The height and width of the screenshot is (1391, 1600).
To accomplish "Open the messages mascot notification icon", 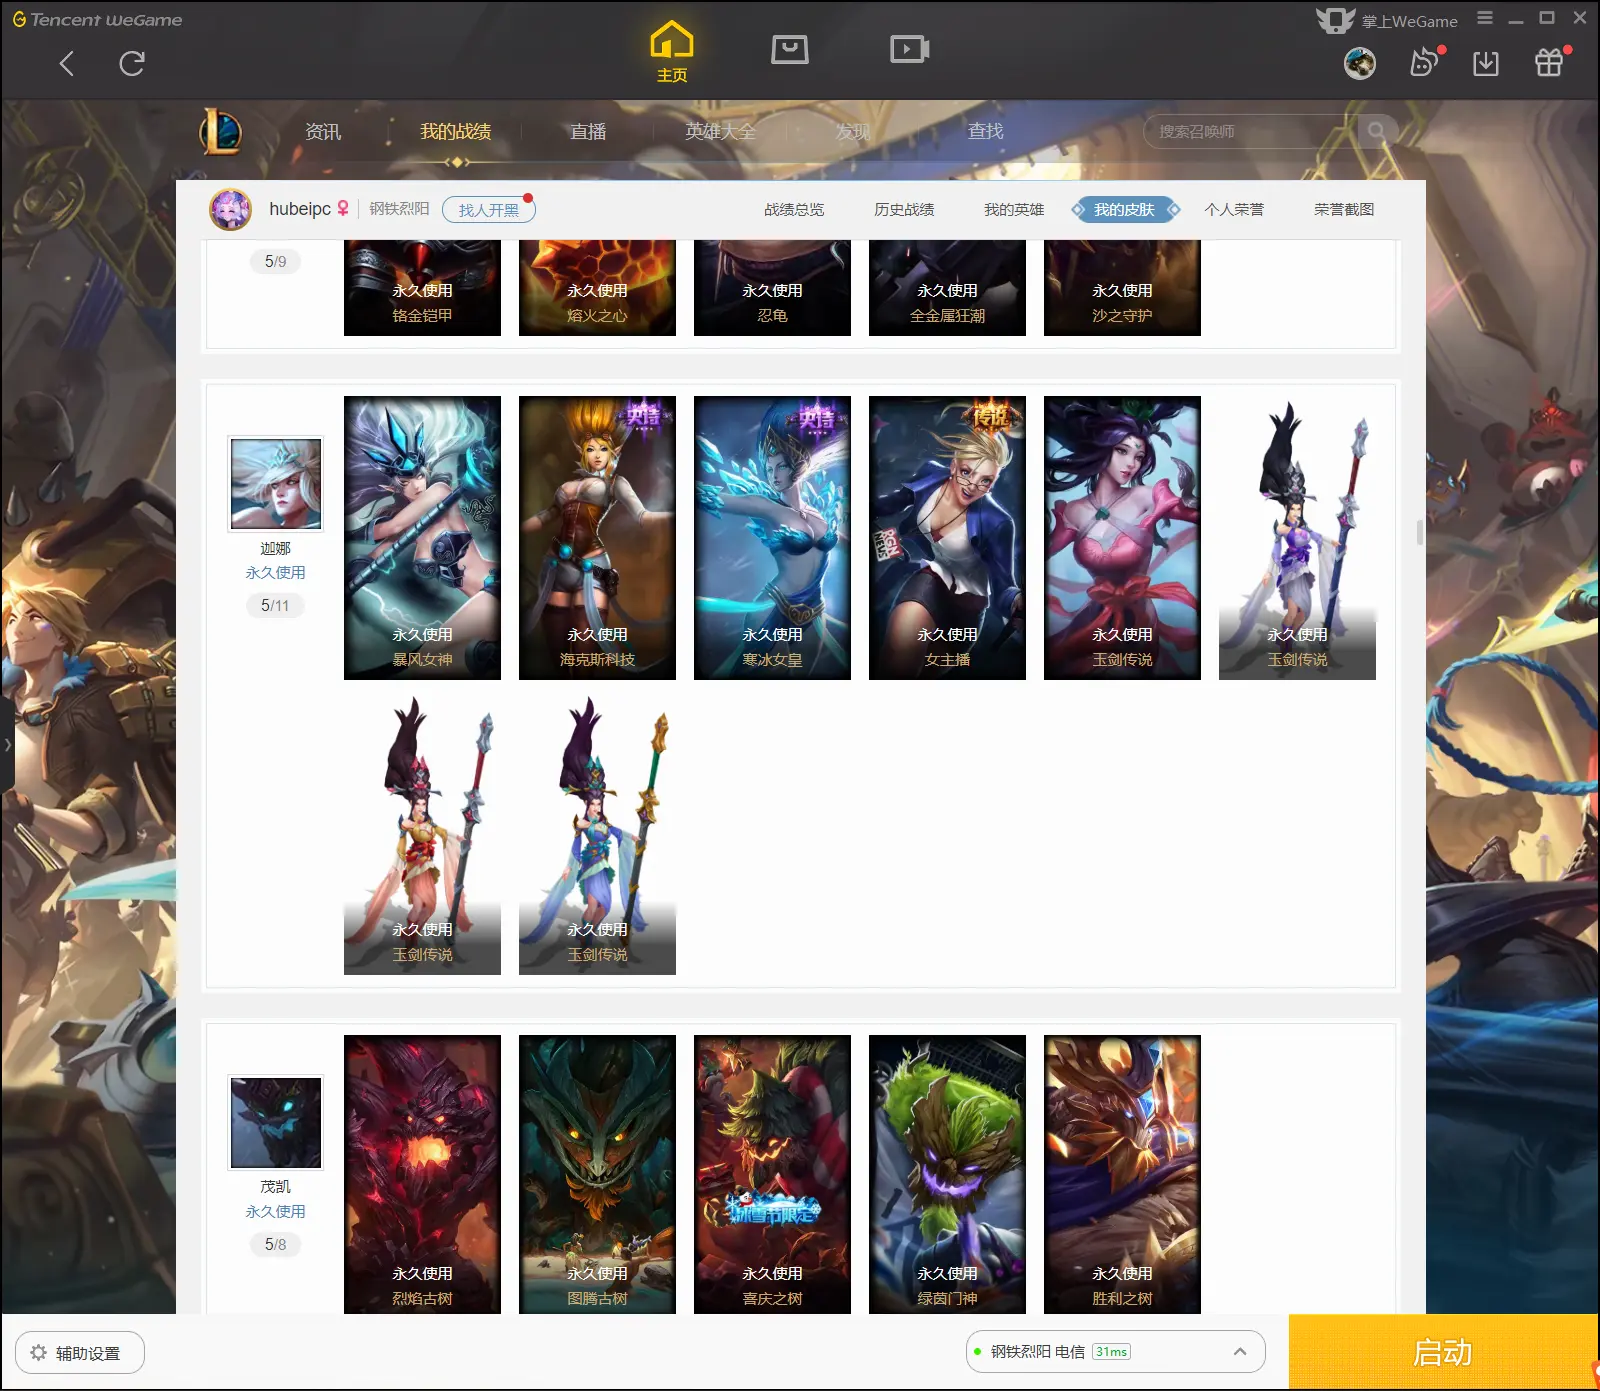I will (x=1424, y=63).
